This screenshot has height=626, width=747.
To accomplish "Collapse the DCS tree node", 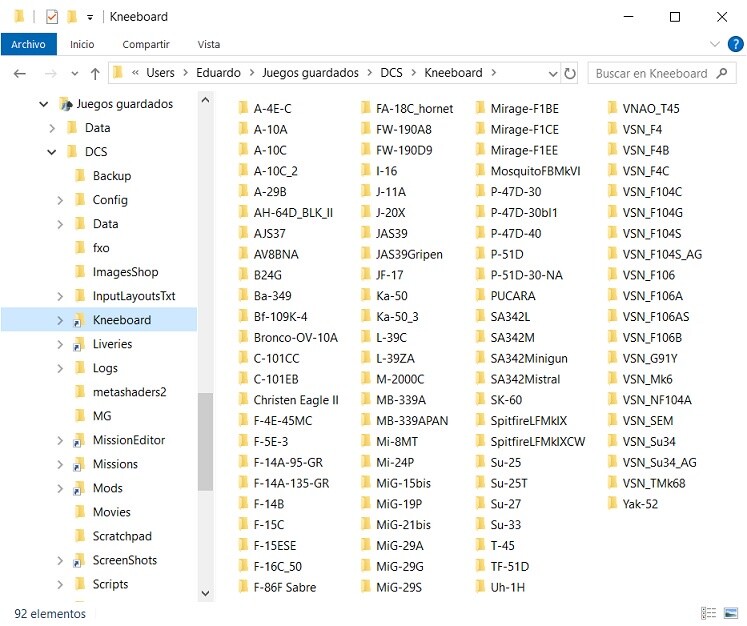I will 51,152.
